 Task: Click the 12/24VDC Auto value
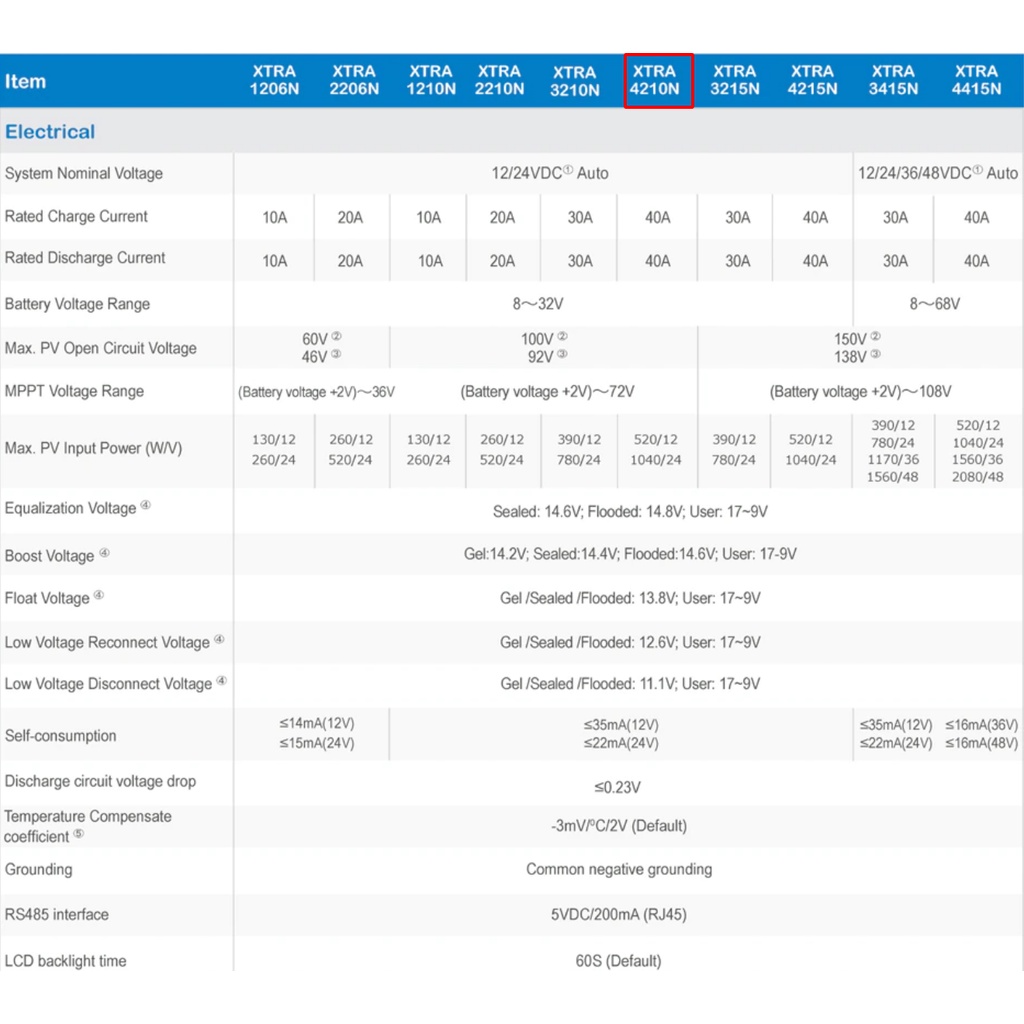click(x=550, y=173)
